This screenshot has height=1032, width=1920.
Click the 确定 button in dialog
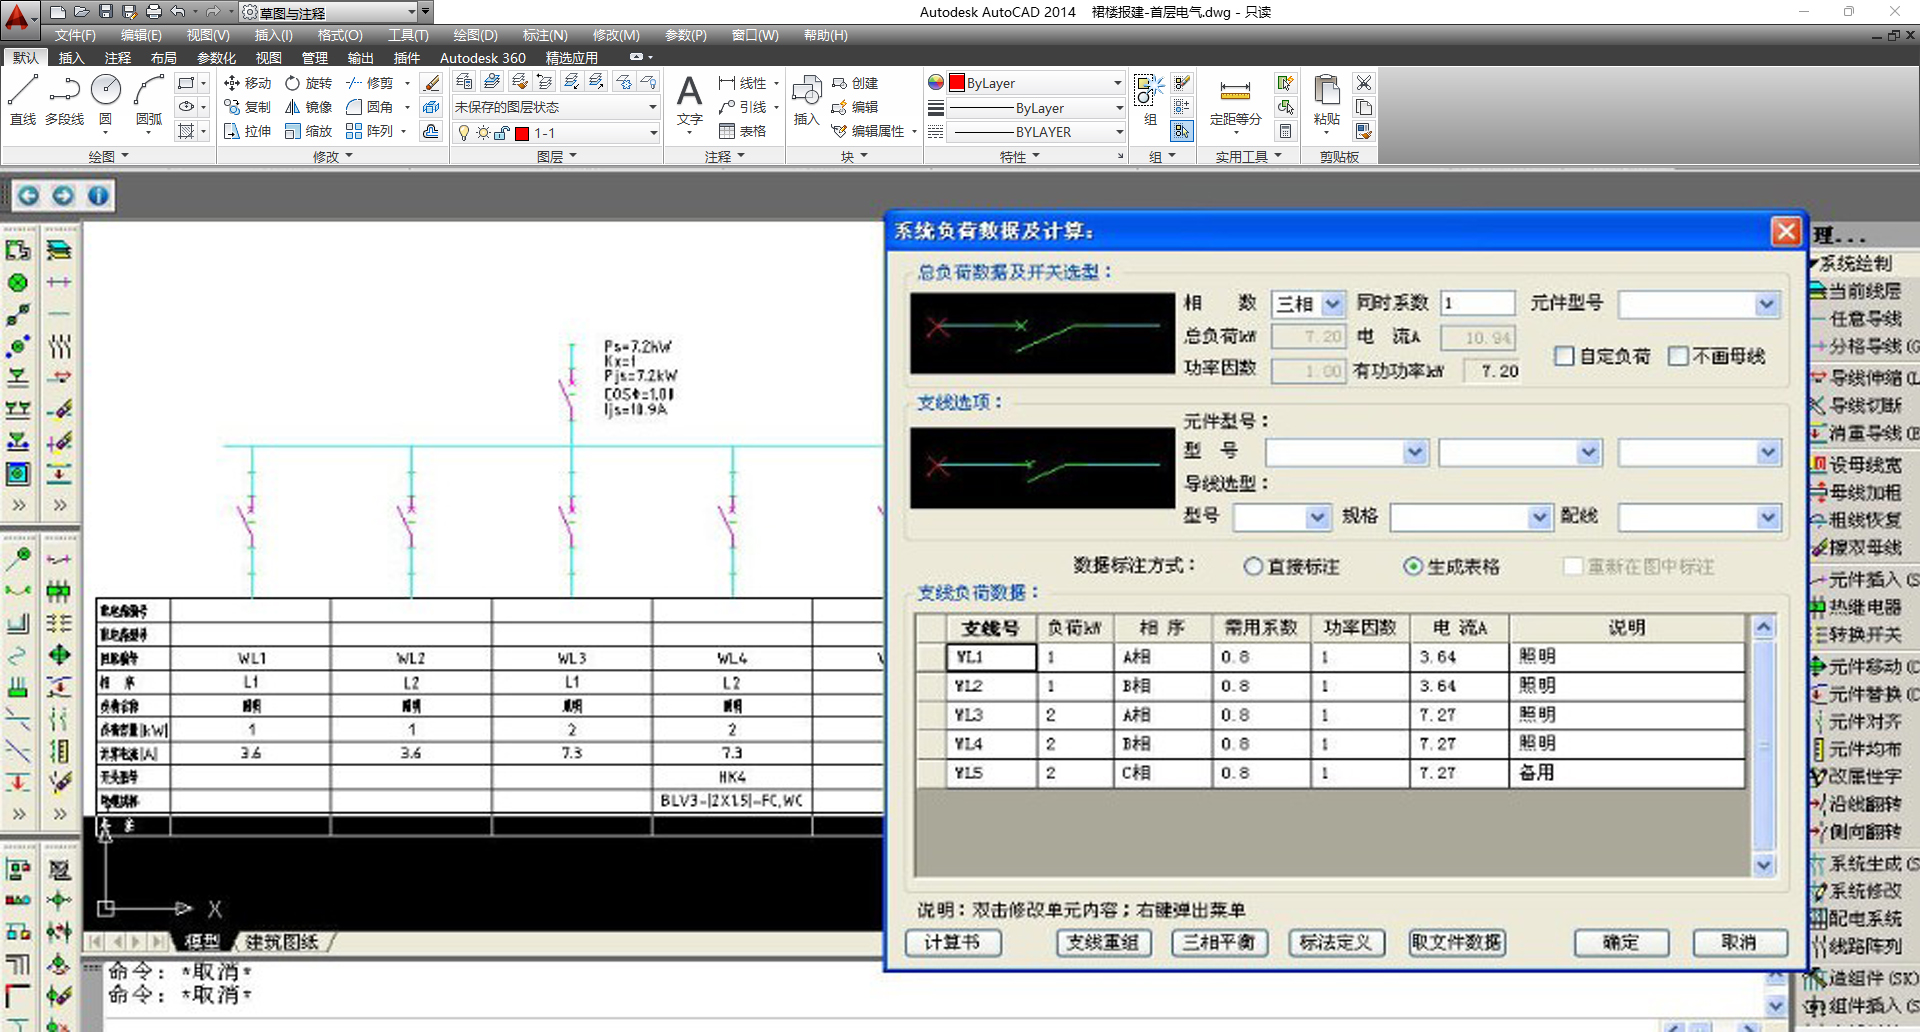(1620, 942)
